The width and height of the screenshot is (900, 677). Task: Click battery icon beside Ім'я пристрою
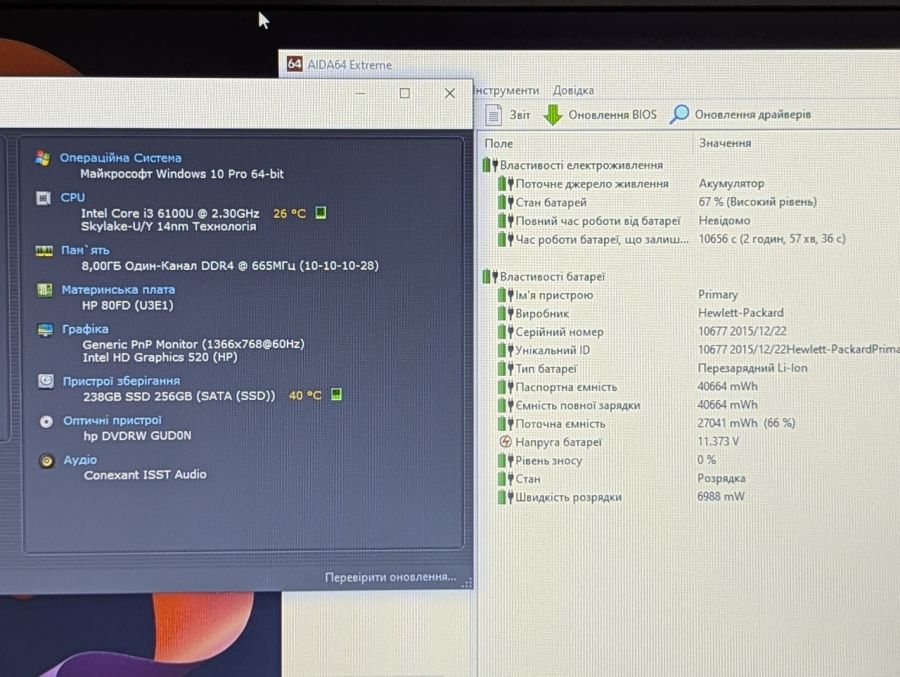click(505, 295)
